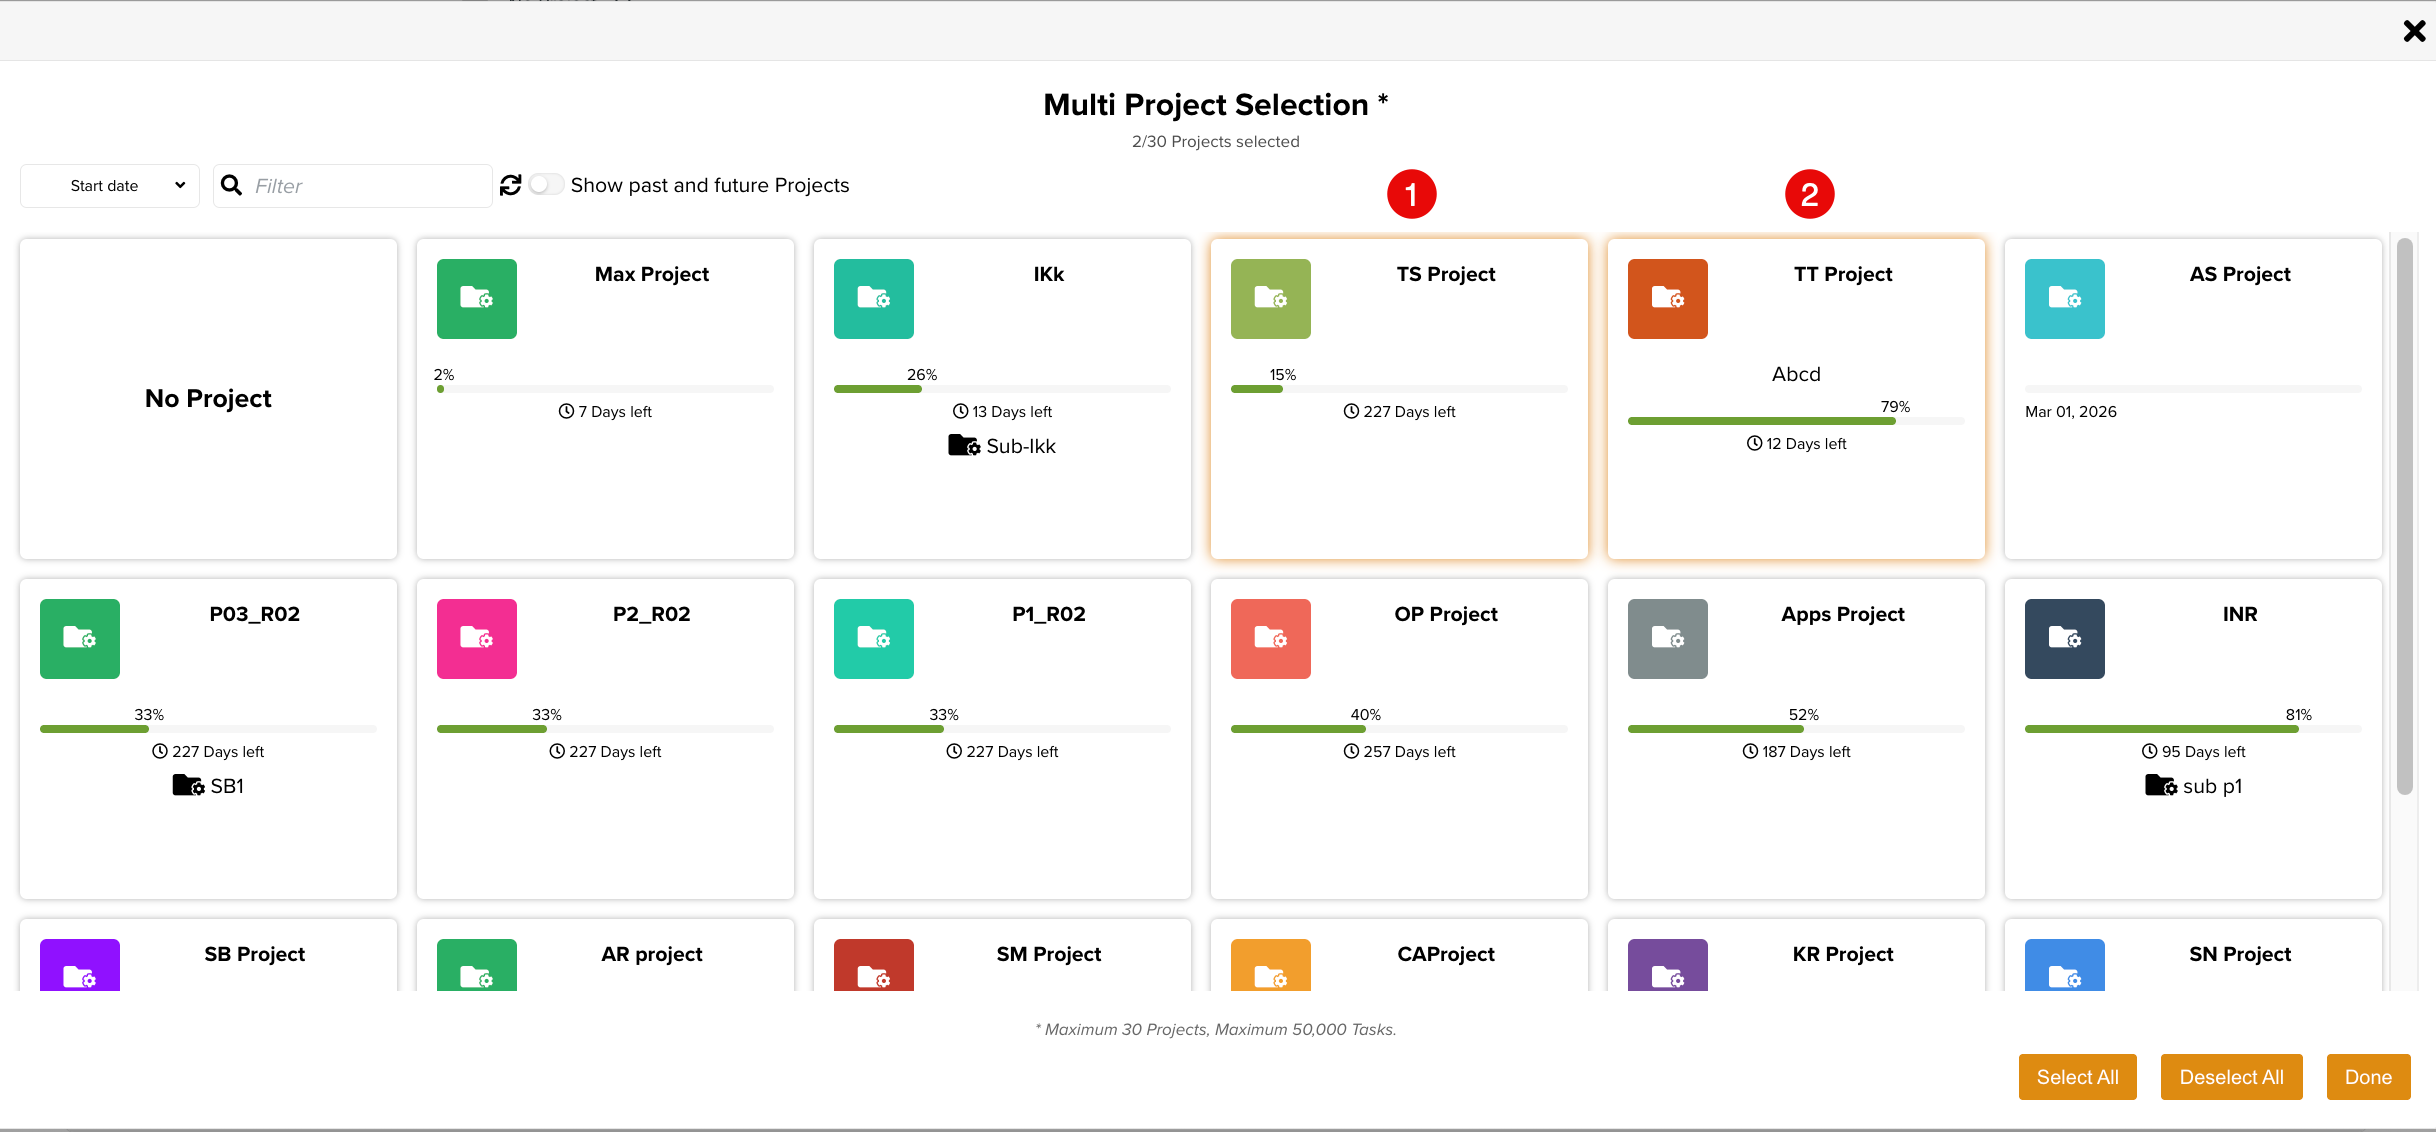Click the AR project title
The image size is (2436, 1132).
(652, 954)
